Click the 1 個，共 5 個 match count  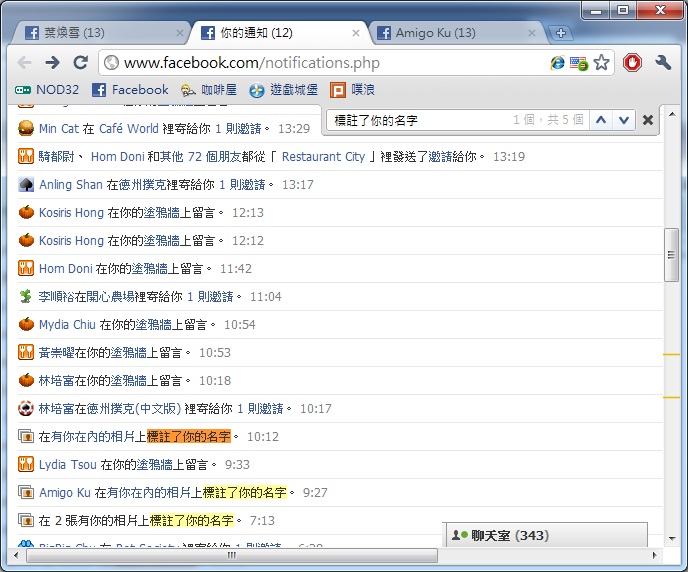pyautogui.click(x=548, y=120)
